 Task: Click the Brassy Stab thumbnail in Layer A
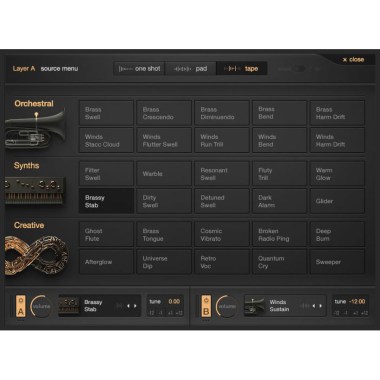pos(69,306)
